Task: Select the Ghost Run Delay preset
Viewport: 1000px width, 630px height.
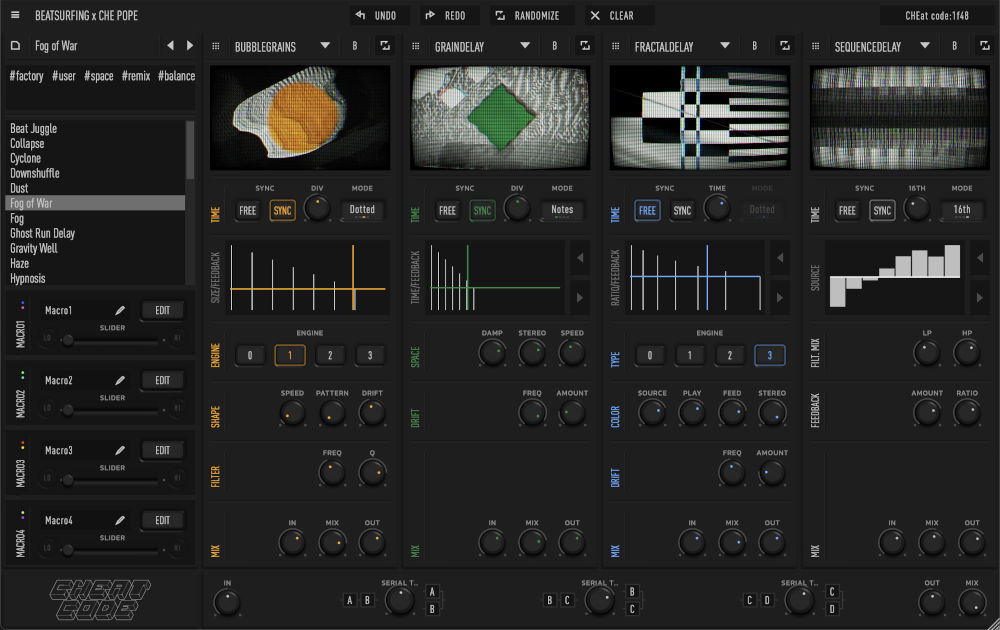Action: 42,233
